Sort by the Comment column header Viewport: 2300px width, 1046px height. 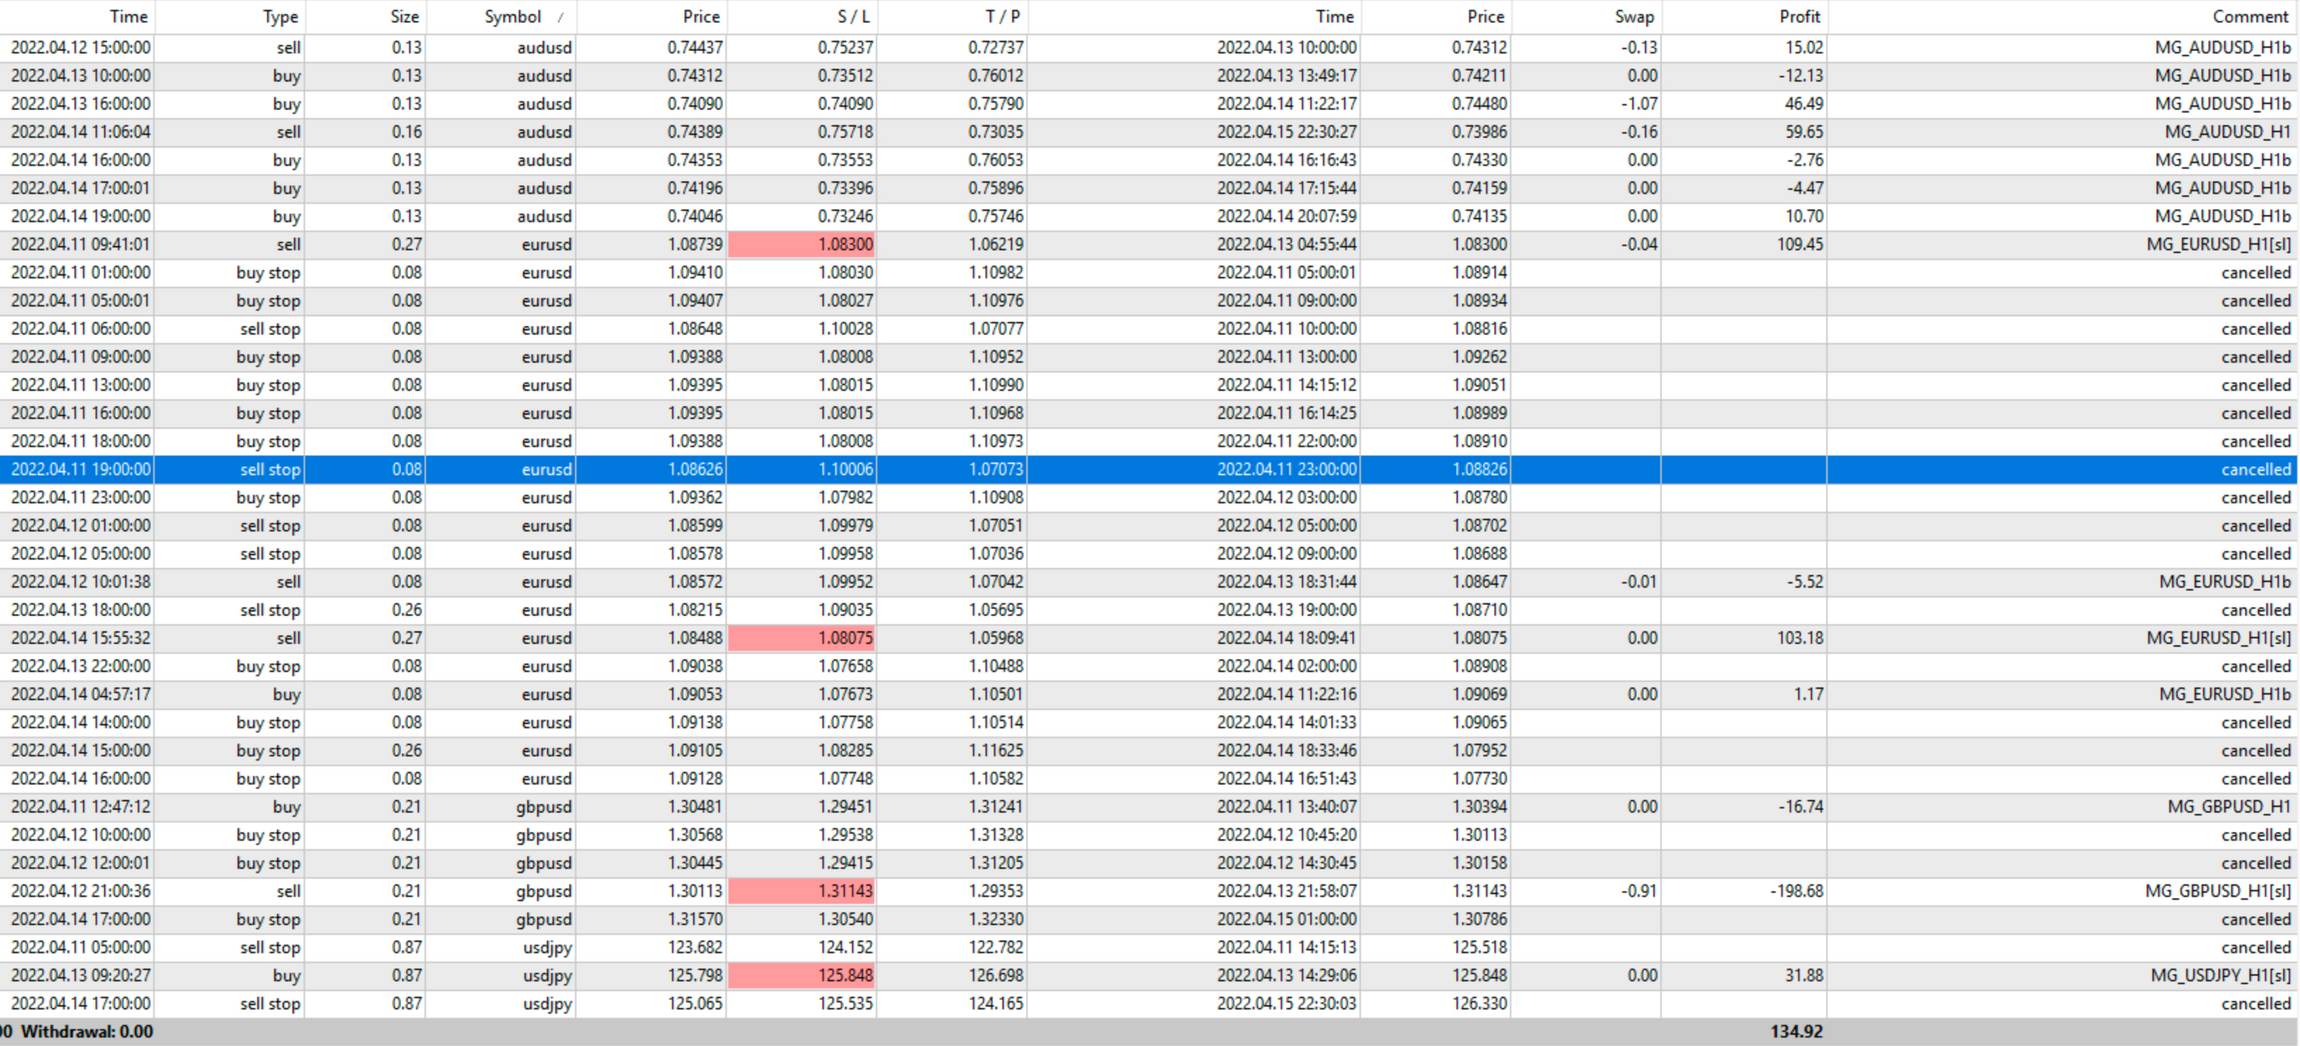coord(2250,17)
